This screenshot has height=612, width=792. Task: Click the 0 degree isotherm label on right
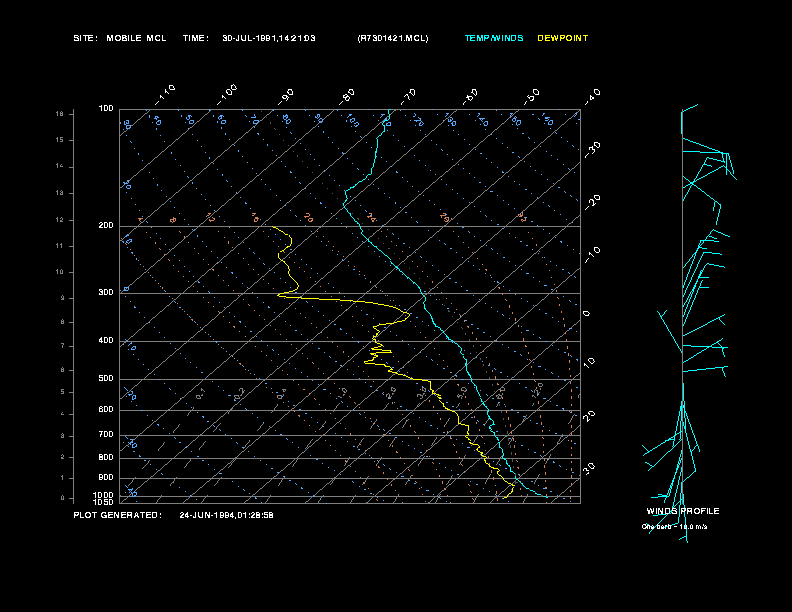click(586, 314)
